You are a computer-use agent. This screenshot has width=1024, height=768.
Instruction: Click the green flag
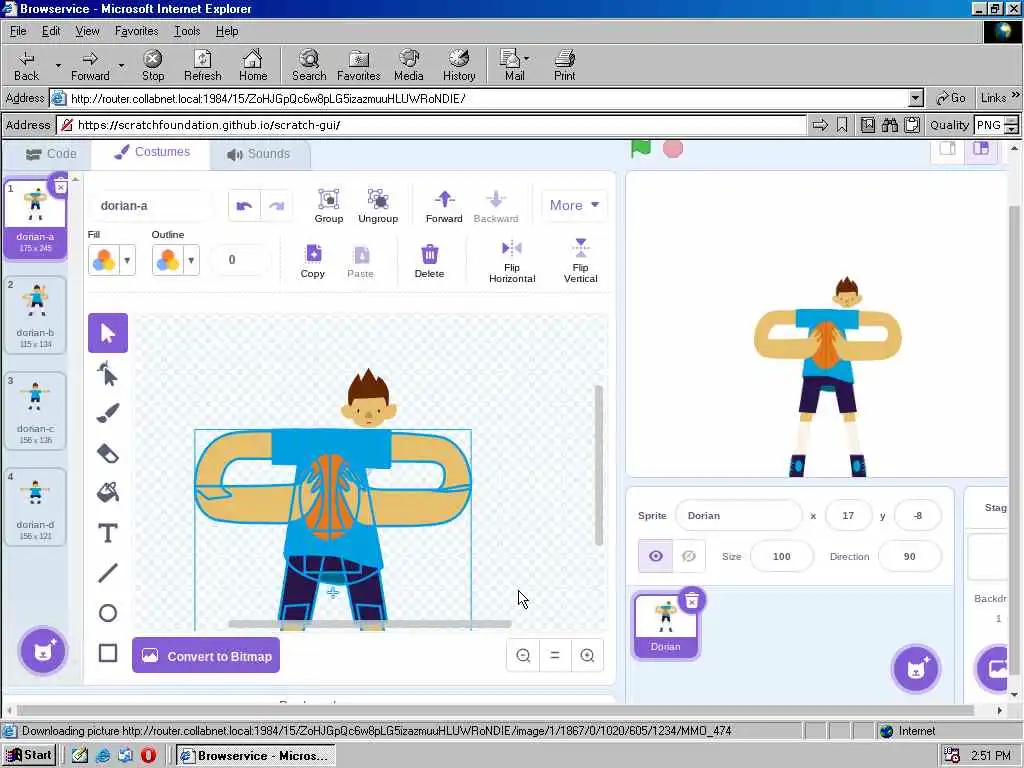click(x=641, y=148)
